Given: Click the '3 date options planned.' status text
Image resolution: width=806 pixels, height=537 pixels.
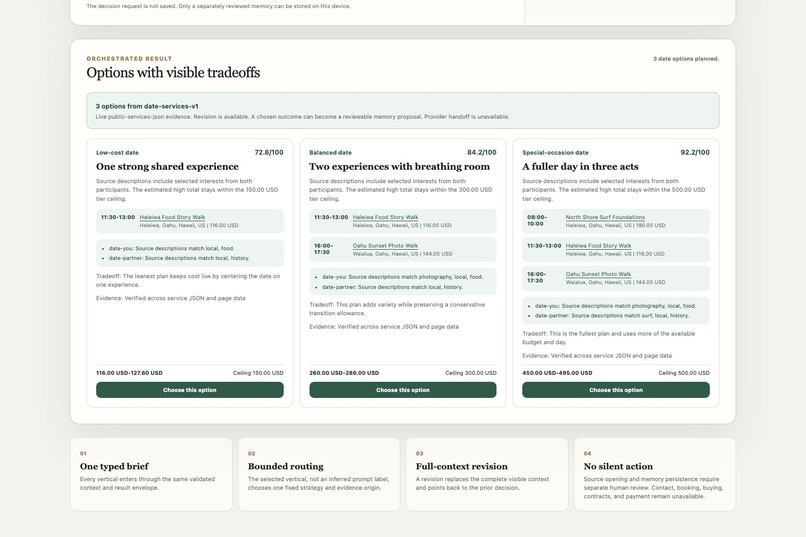Looking at the screenshot, I should pos(686,59).
